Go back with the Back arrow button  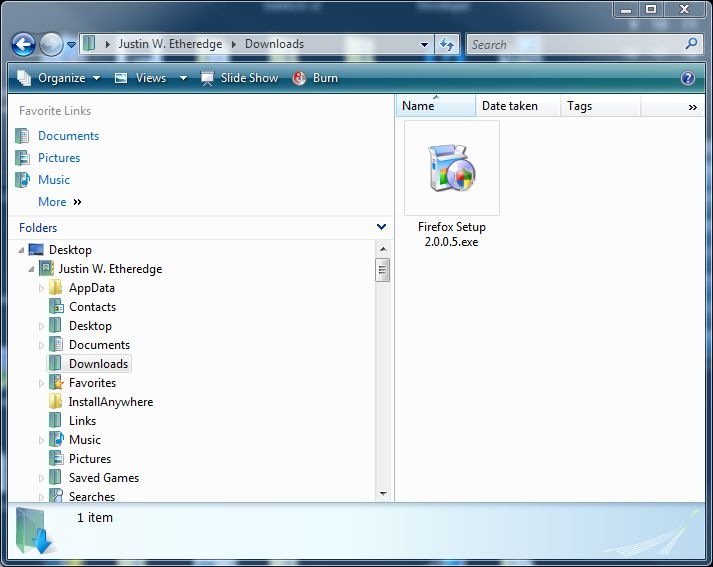pos(23,45)
